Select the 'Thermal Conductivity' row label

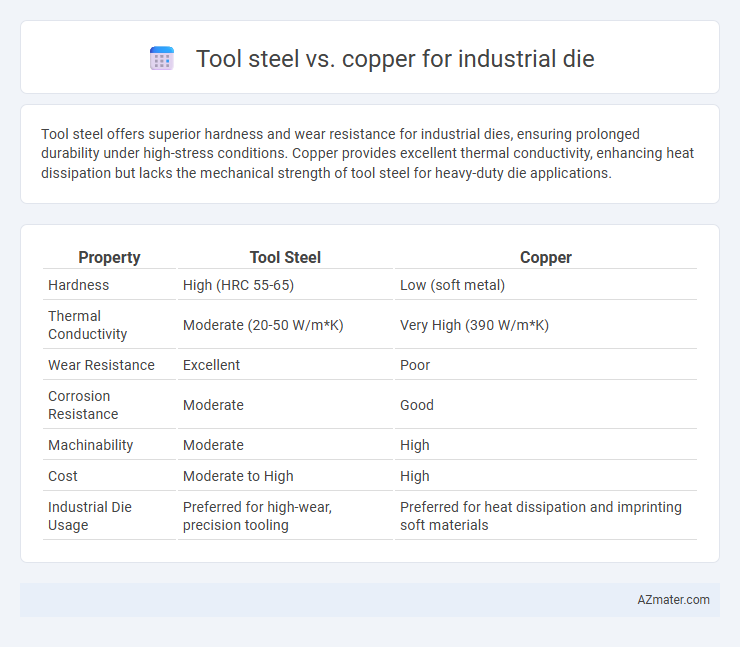[x=87, y=325]
